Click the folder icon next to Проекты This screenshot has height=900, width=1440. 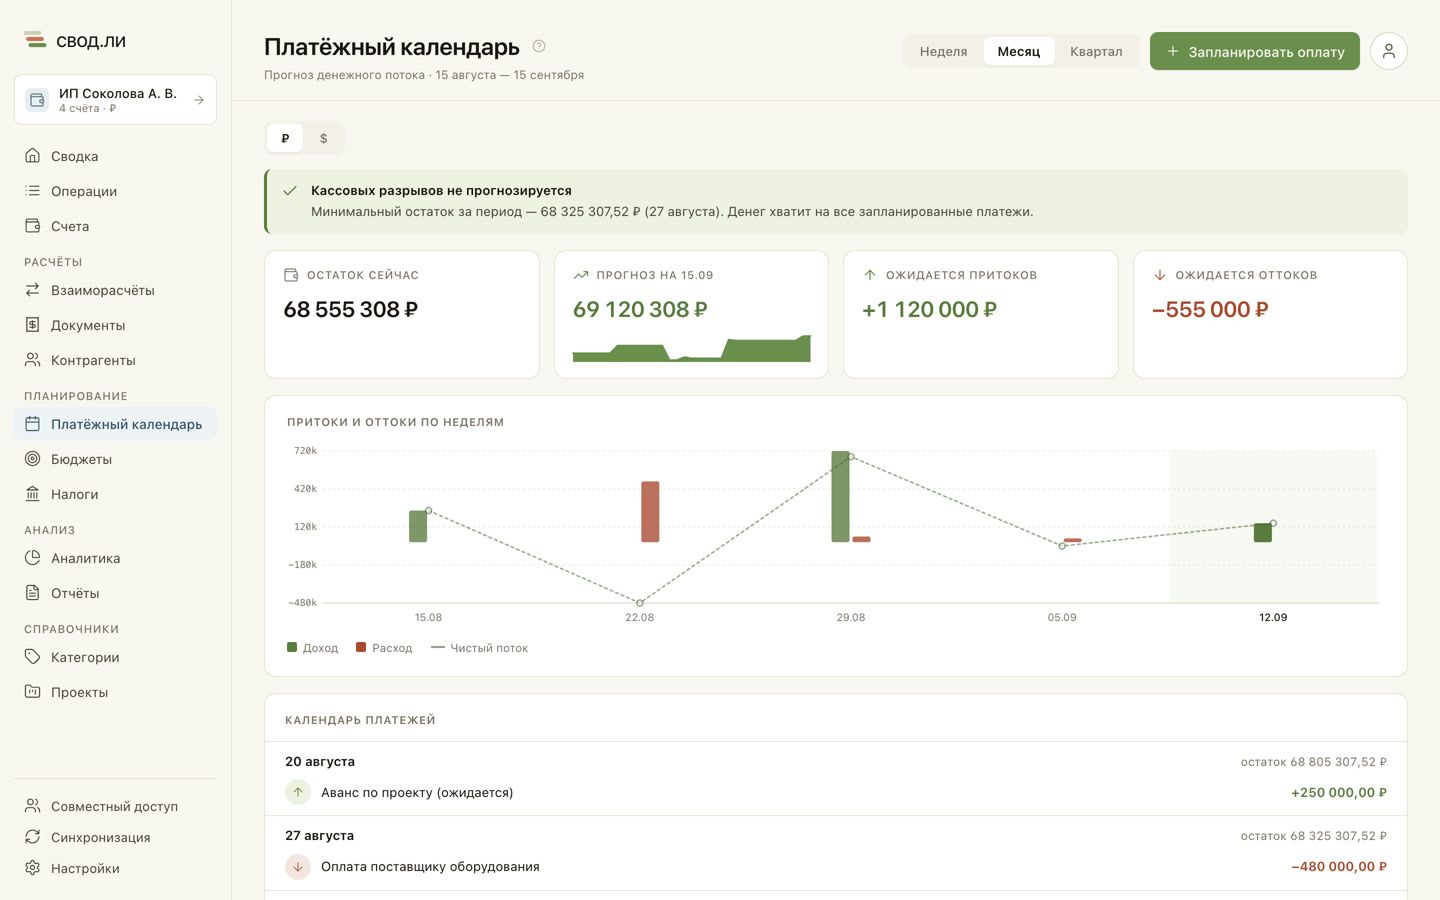point(33,692)
